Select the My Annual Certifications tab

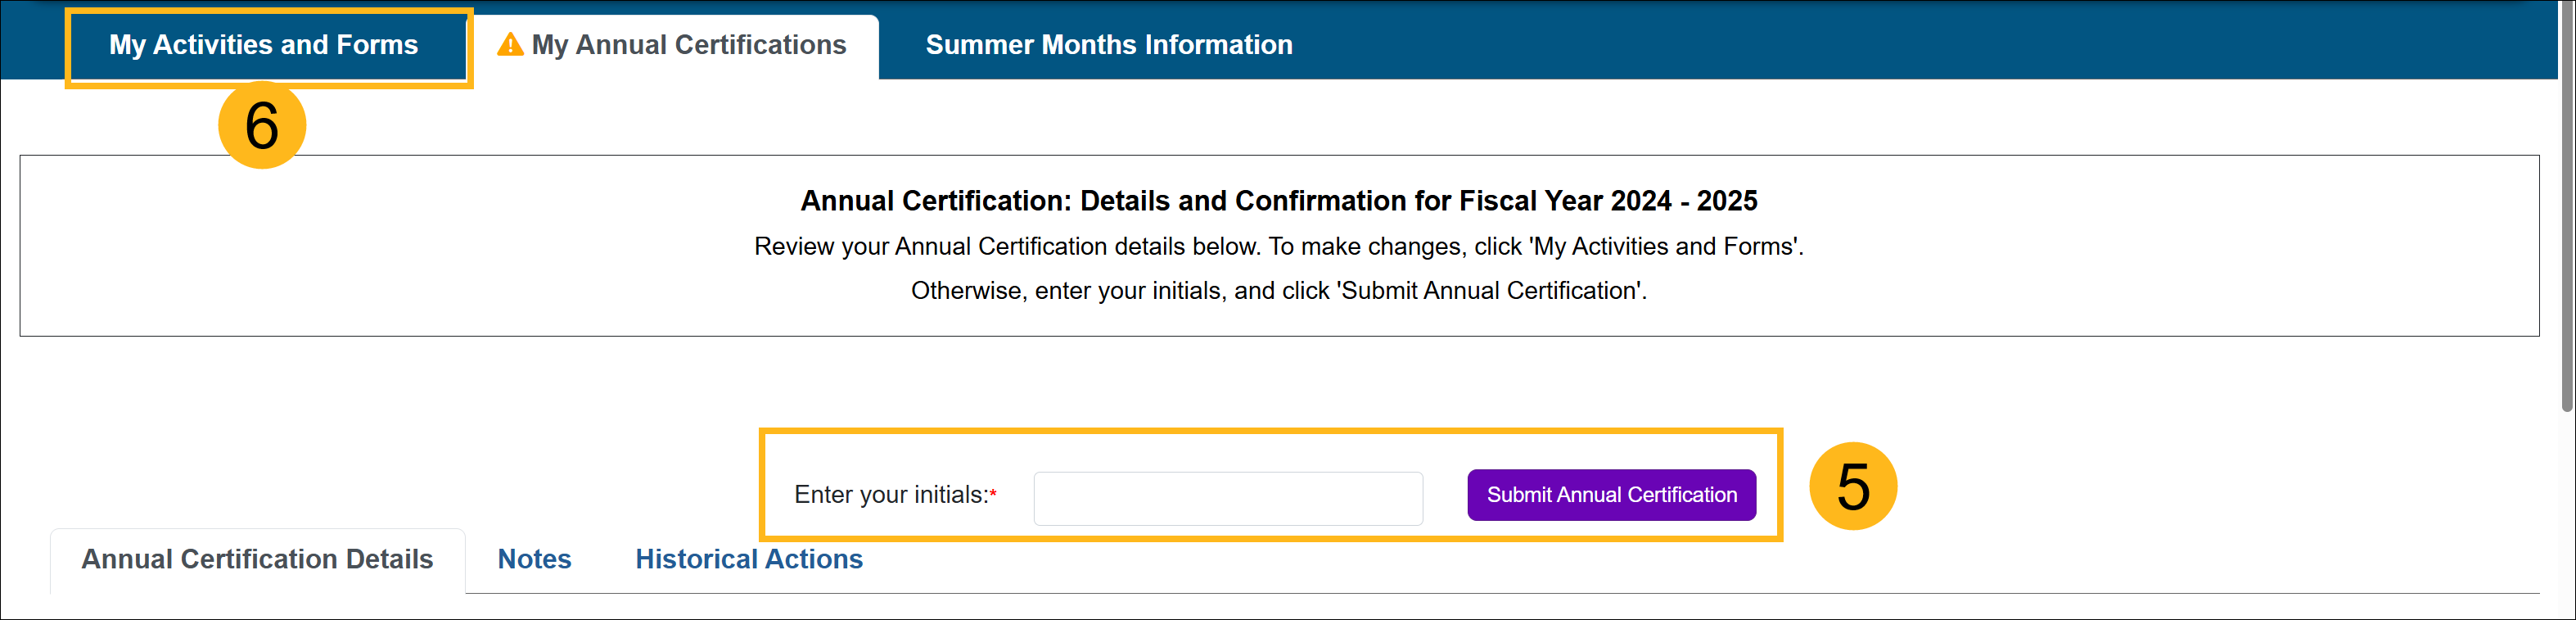(688, 45)
